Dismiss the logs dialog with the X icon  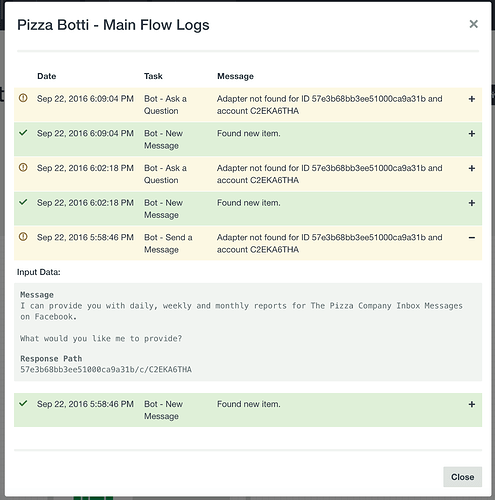click(x=473, y=24)
